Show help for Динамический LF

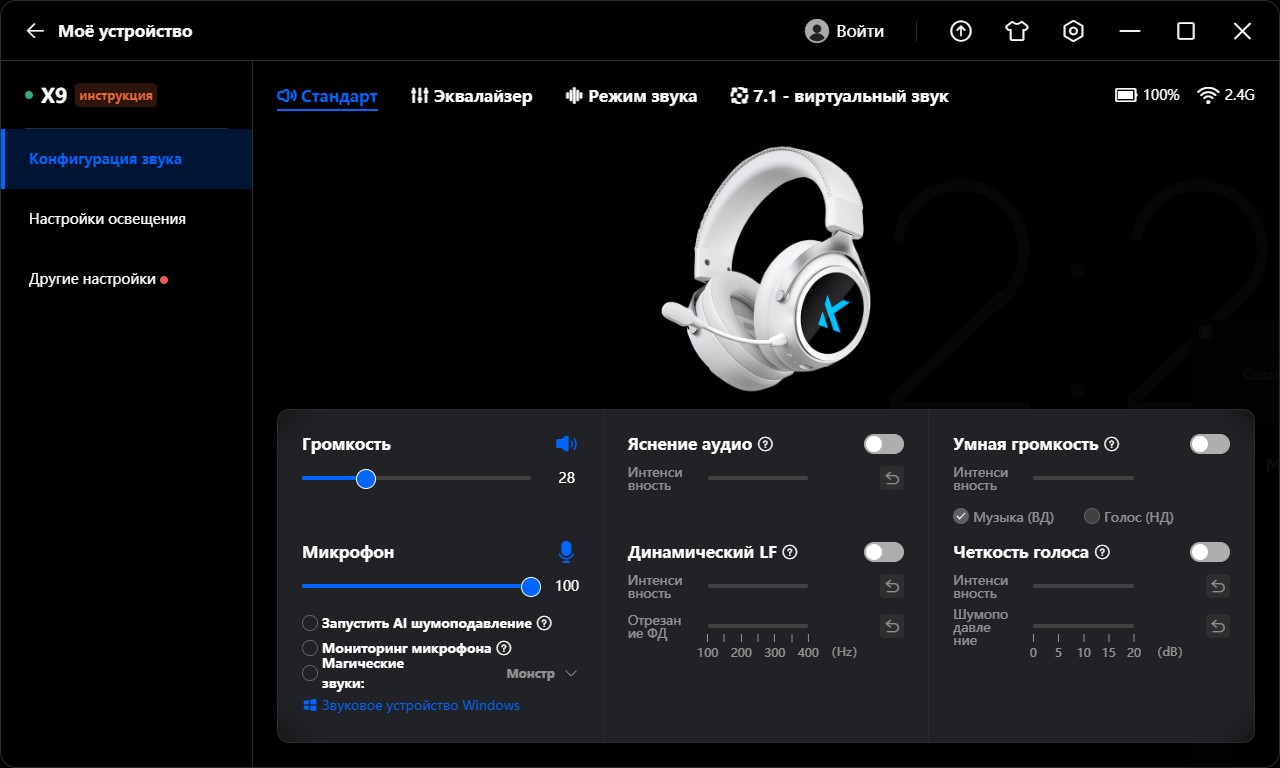[x=790, y=552]
